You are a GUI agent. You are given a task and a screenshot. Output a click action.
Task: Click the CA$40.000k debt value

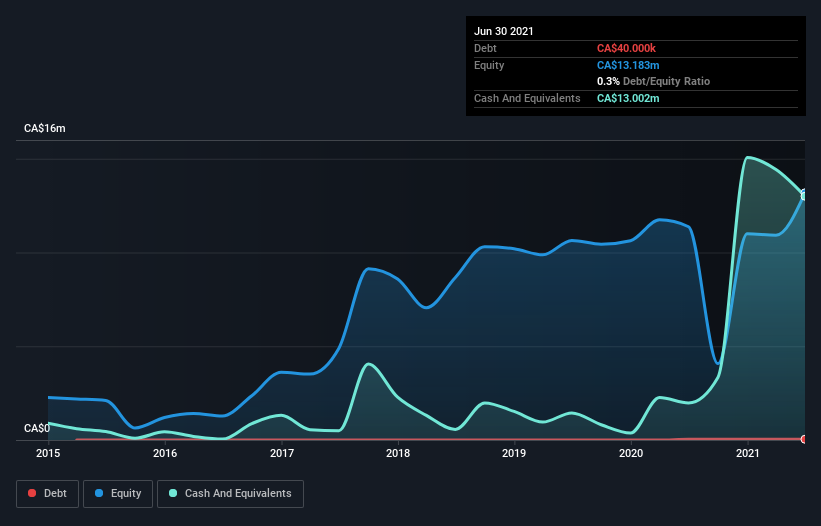click(626, 48)
